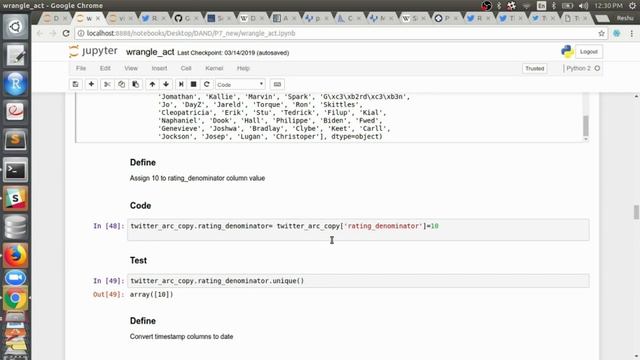Screen dimensions: 640x360
Task: Click the Logout button
Action: [589, 52]
